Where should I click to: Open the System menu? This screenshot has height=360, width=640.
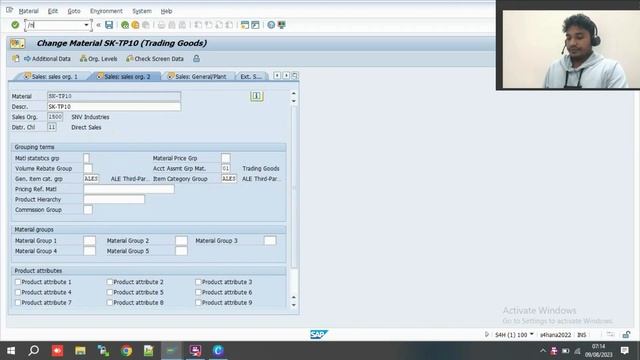coord(142,11)
